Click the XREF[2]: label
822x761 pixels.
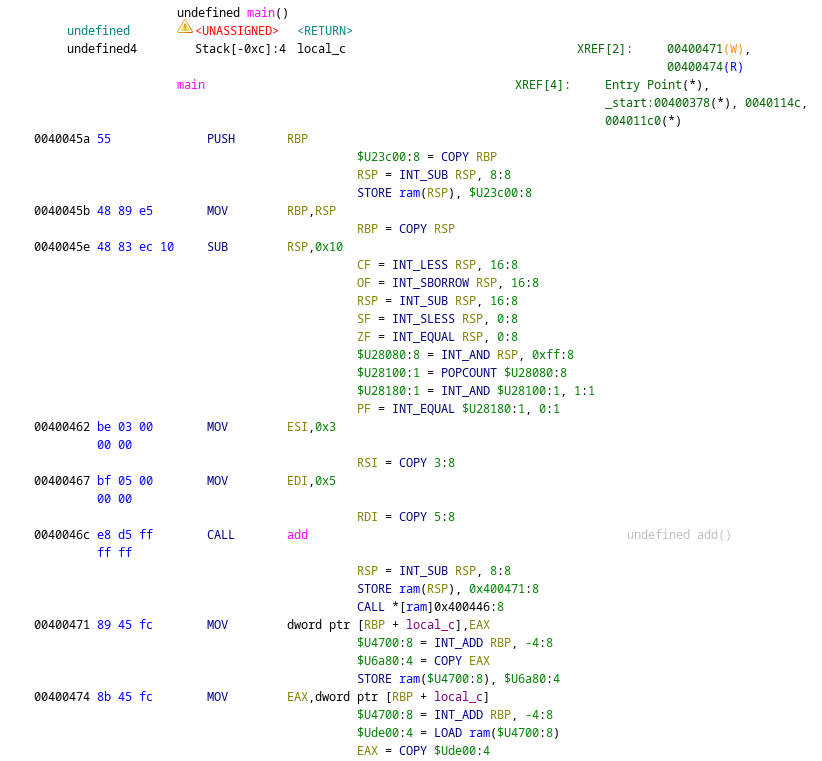tap(604, 49)
